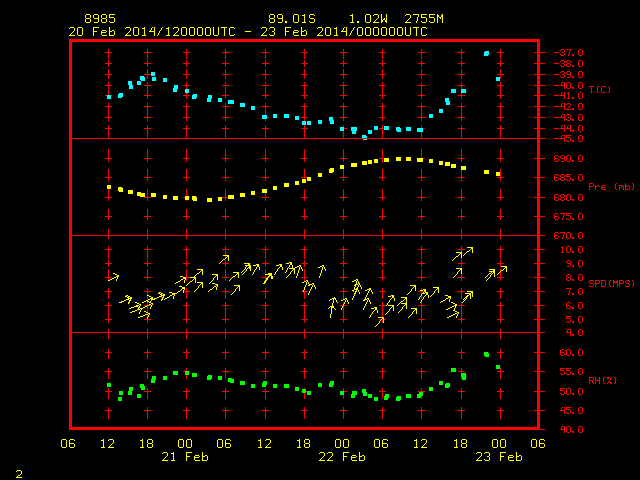Click the highest green humidity point near 60.0
Viewport: 640px width, 480px height.
pos(486,354)
